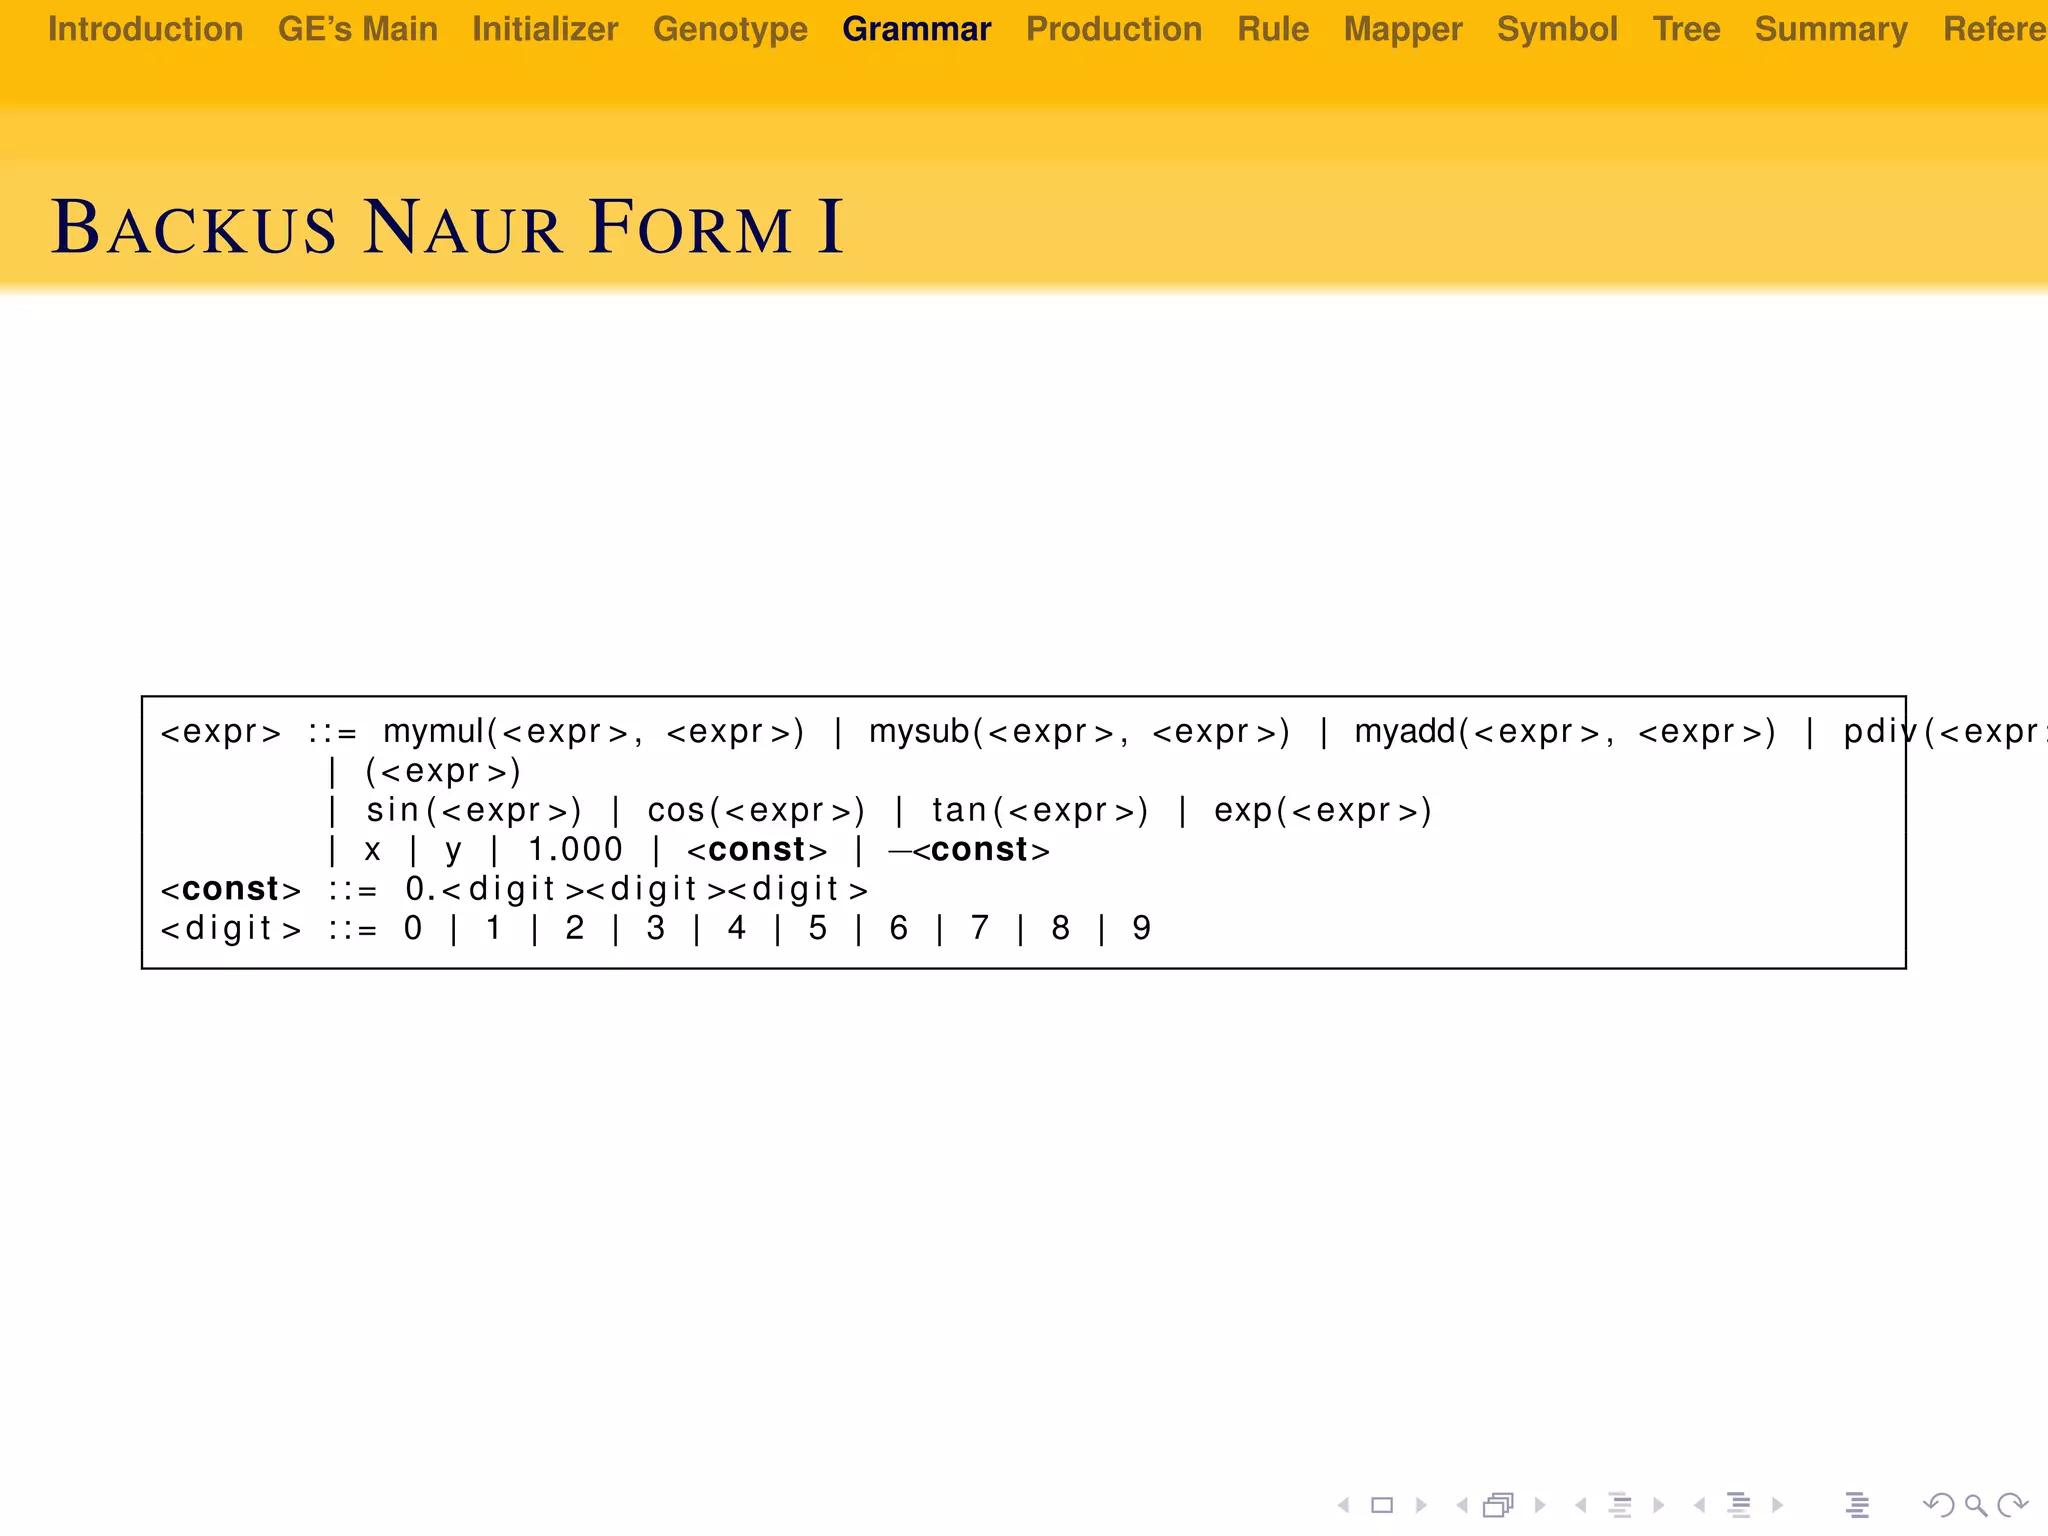Screen dimensions: 2048x1536
Task: Click the "exp(<expr>)" production
Action: 1324,810
